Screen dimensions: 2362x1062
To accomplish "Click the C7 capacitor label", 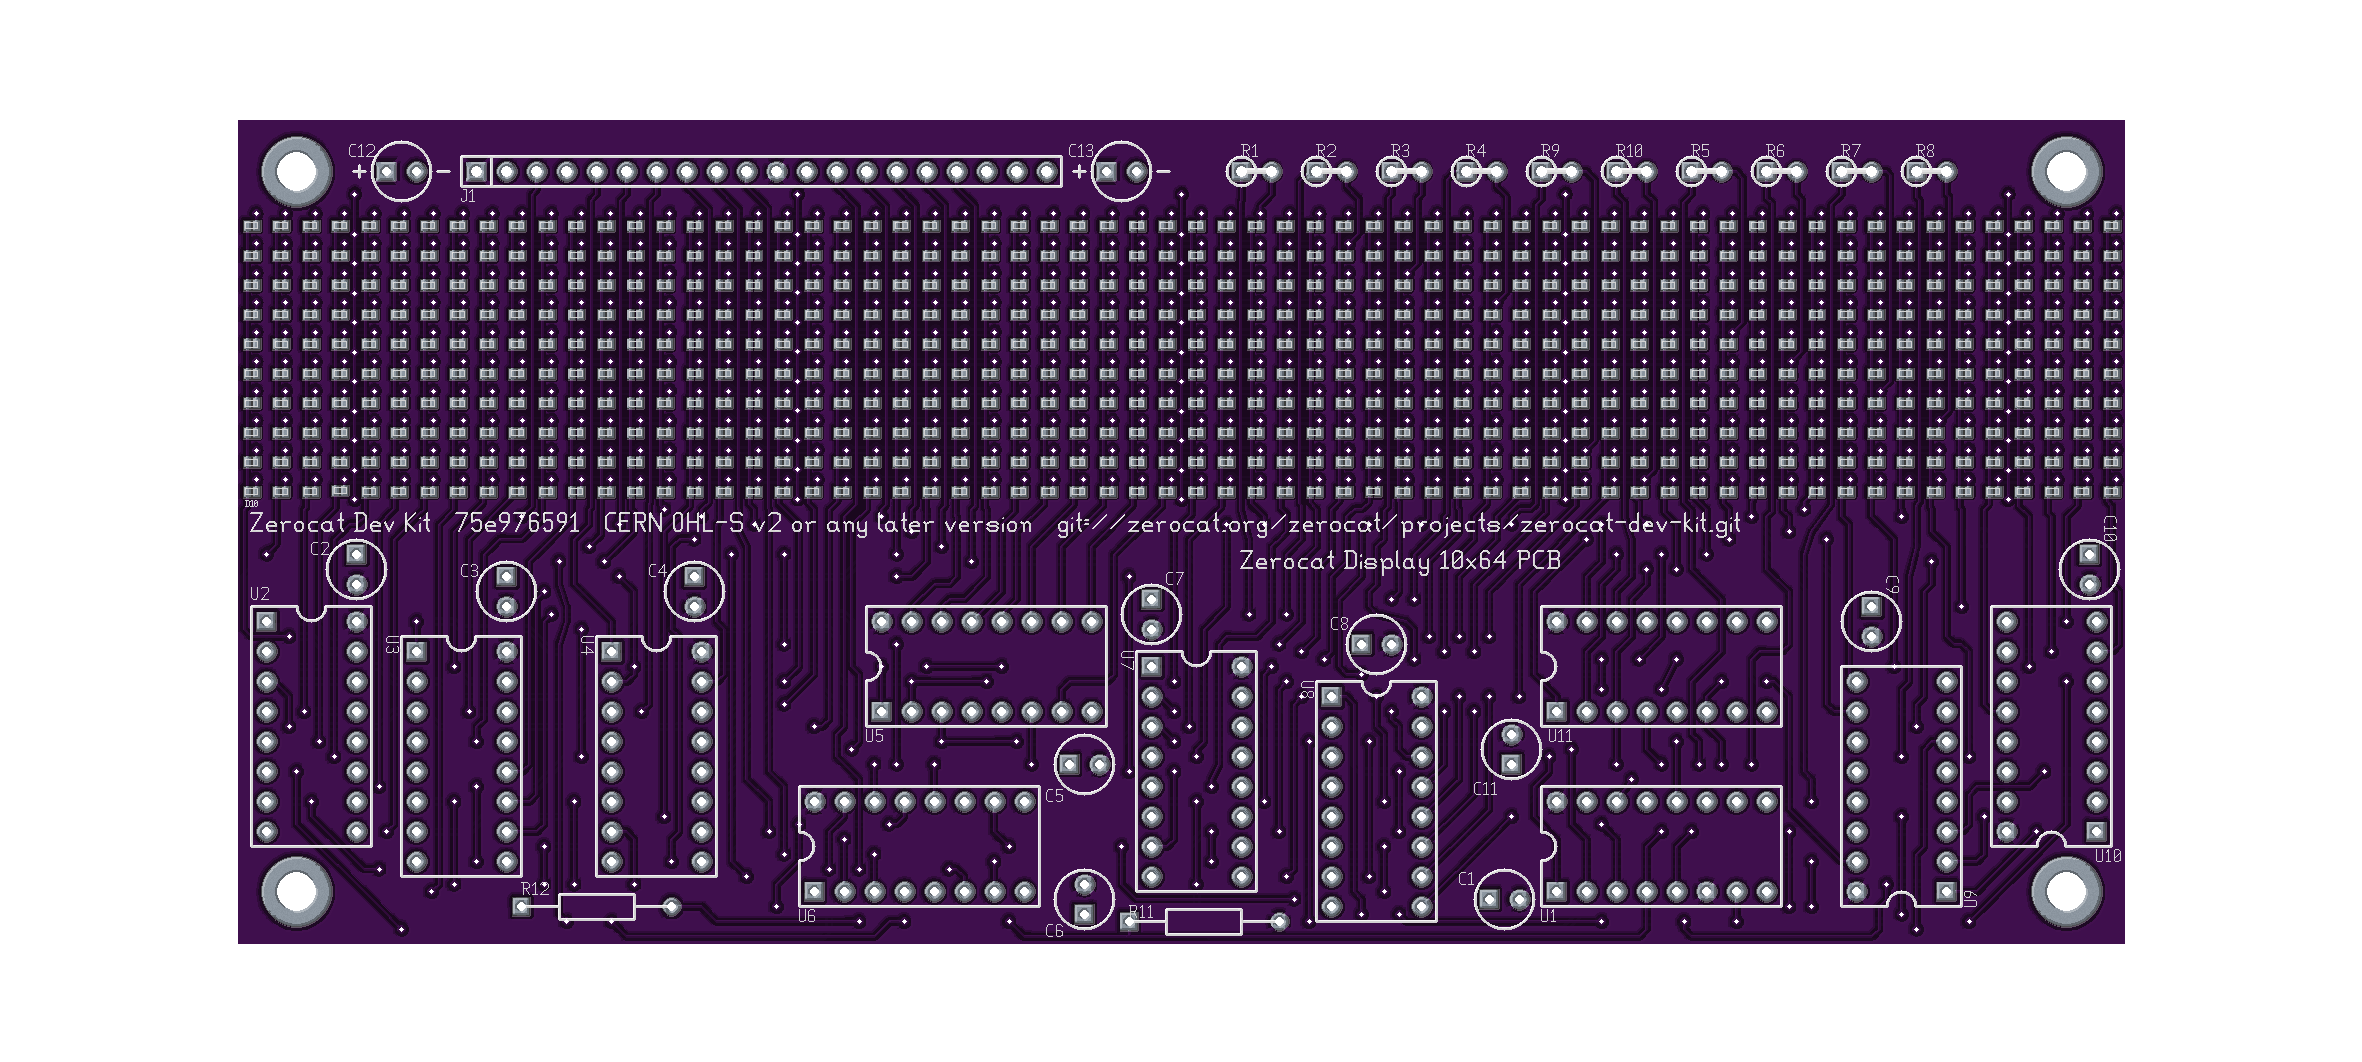I will coord(1174,579).
